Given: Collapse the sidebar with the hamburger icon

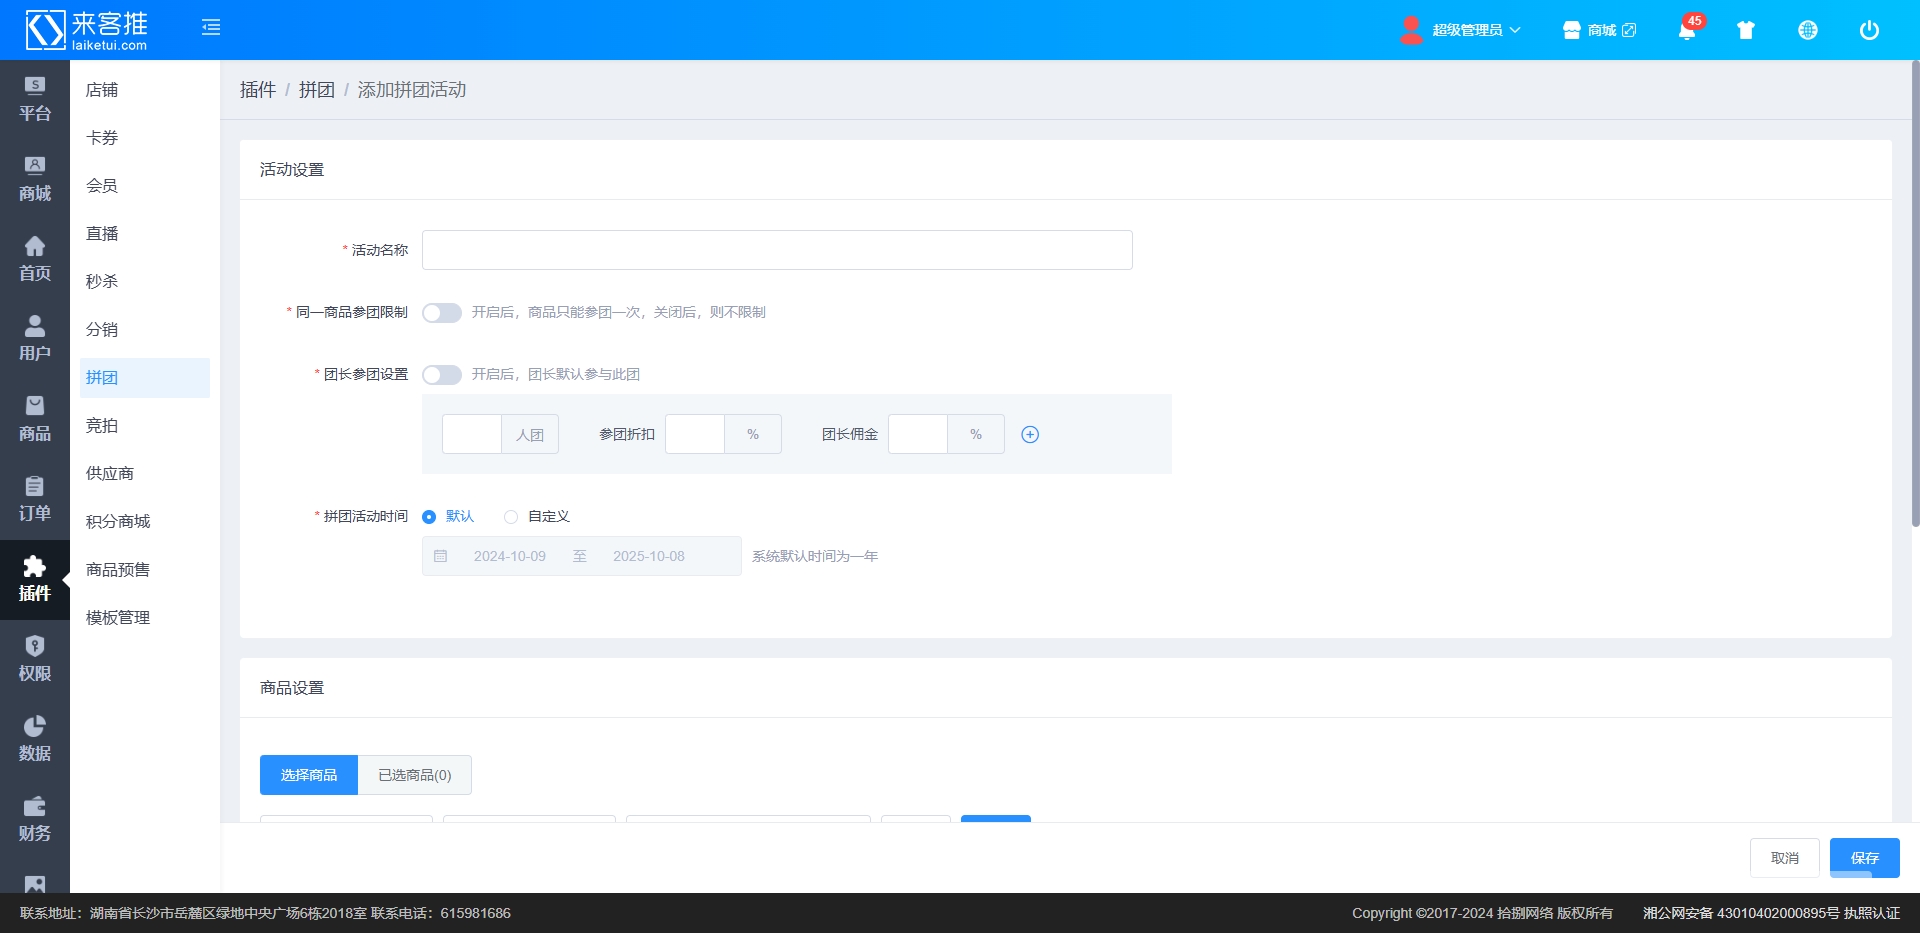Looking at the screenshot, I should coord(210,28).
